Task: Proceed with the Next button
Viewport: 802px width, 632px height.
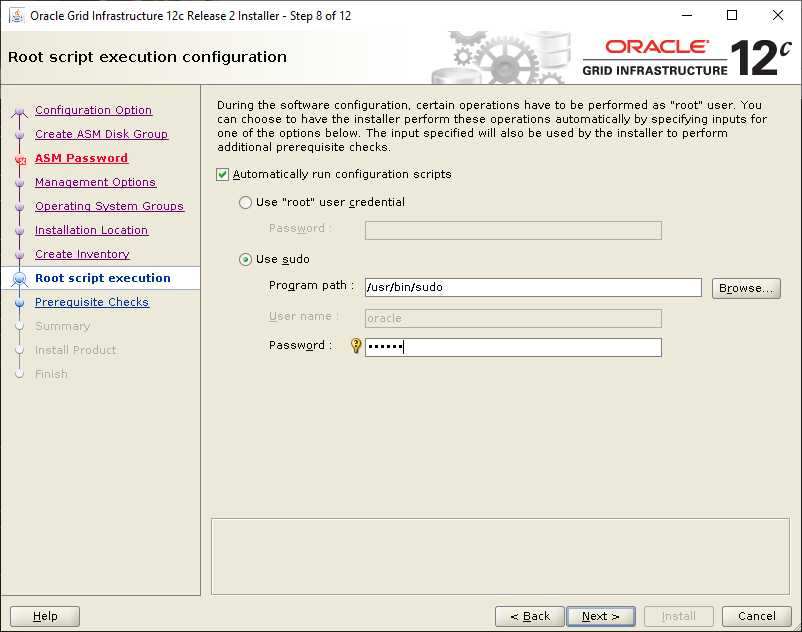Action: [600, 616]
